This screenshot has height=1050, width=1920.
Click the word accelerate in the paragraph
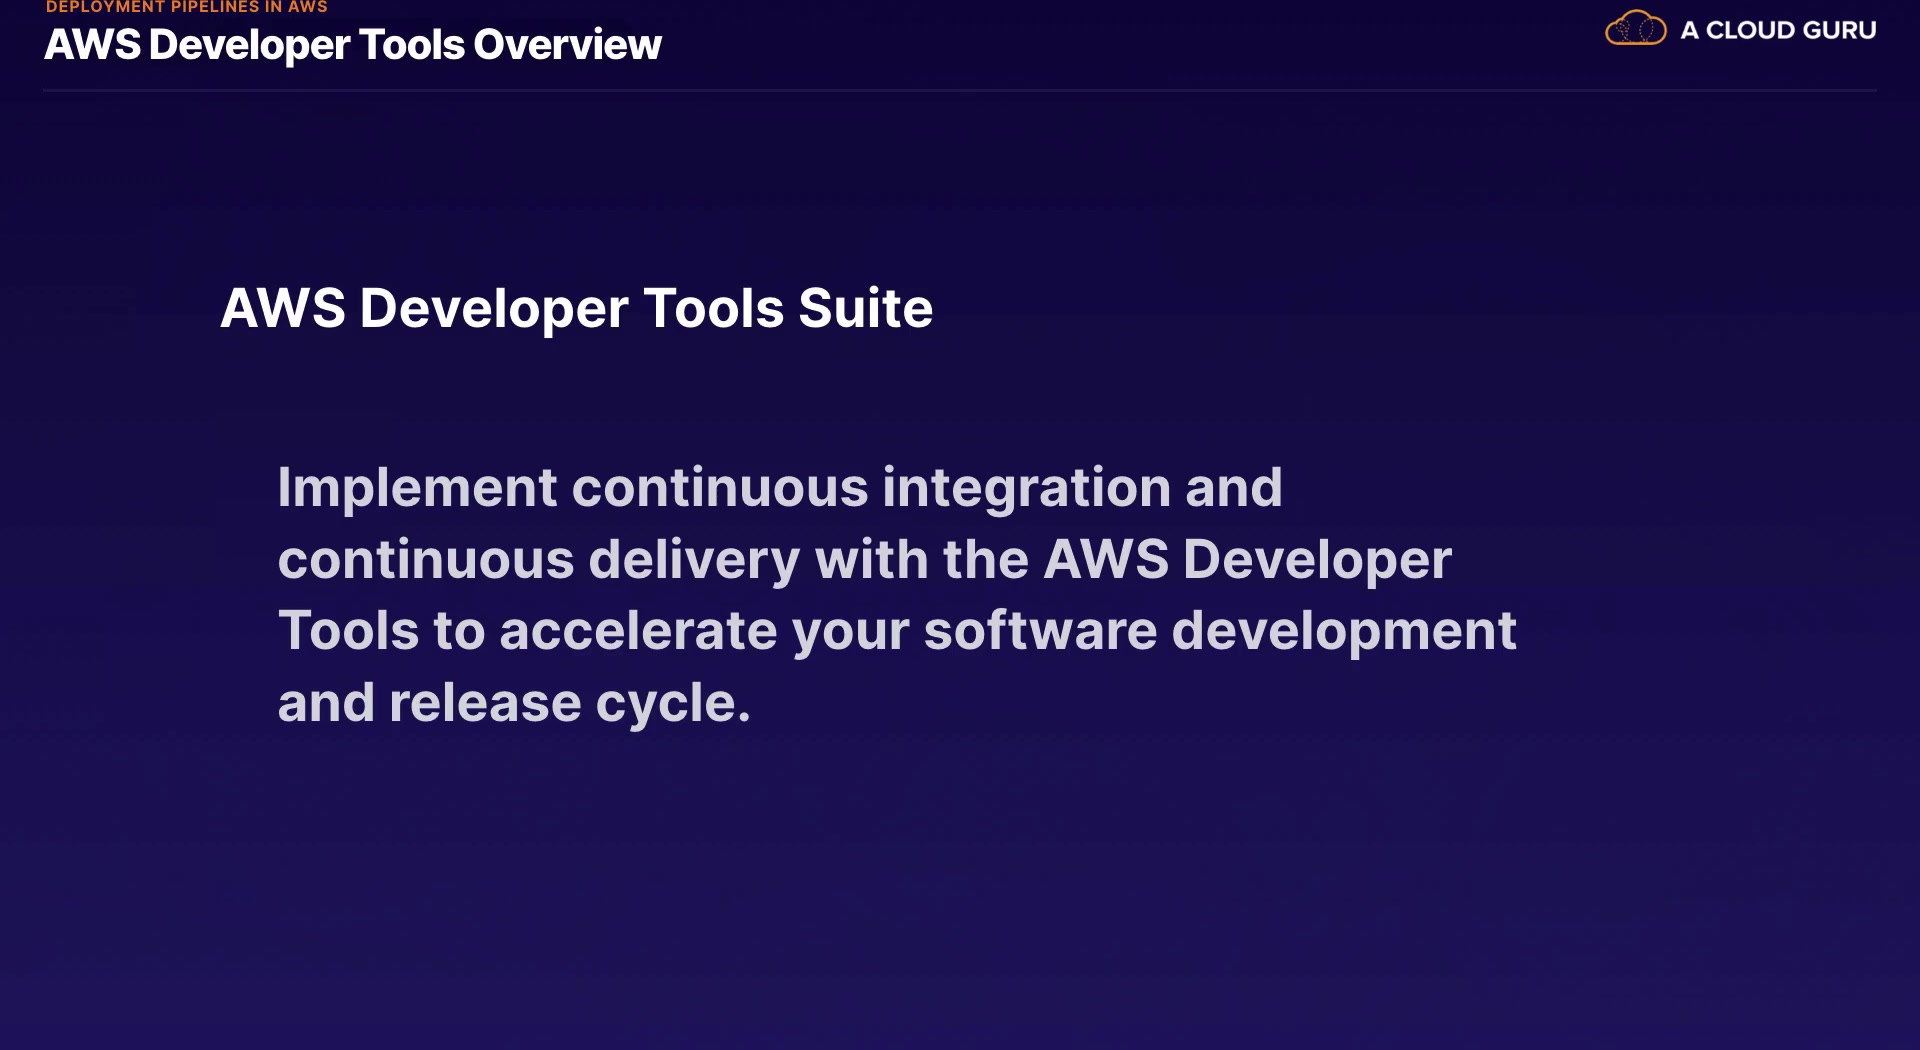638,632
